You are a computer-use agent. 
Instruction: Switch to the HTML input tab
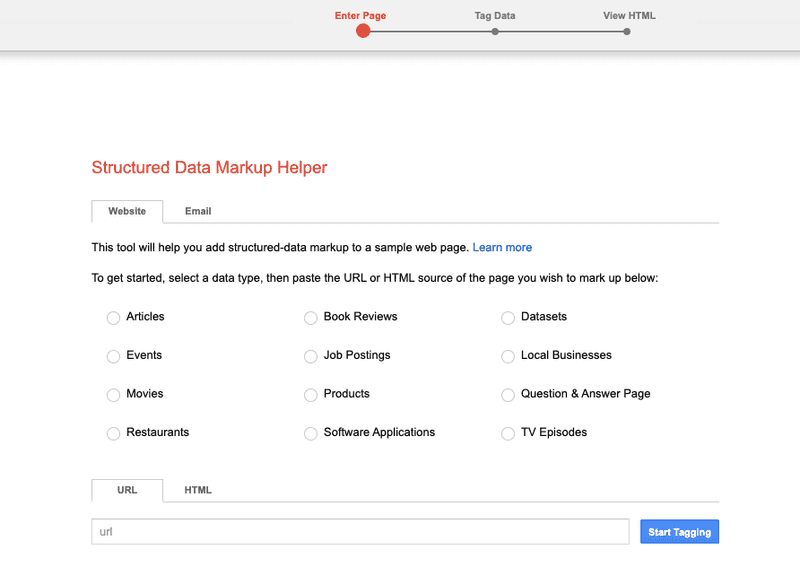pos(198,490)
